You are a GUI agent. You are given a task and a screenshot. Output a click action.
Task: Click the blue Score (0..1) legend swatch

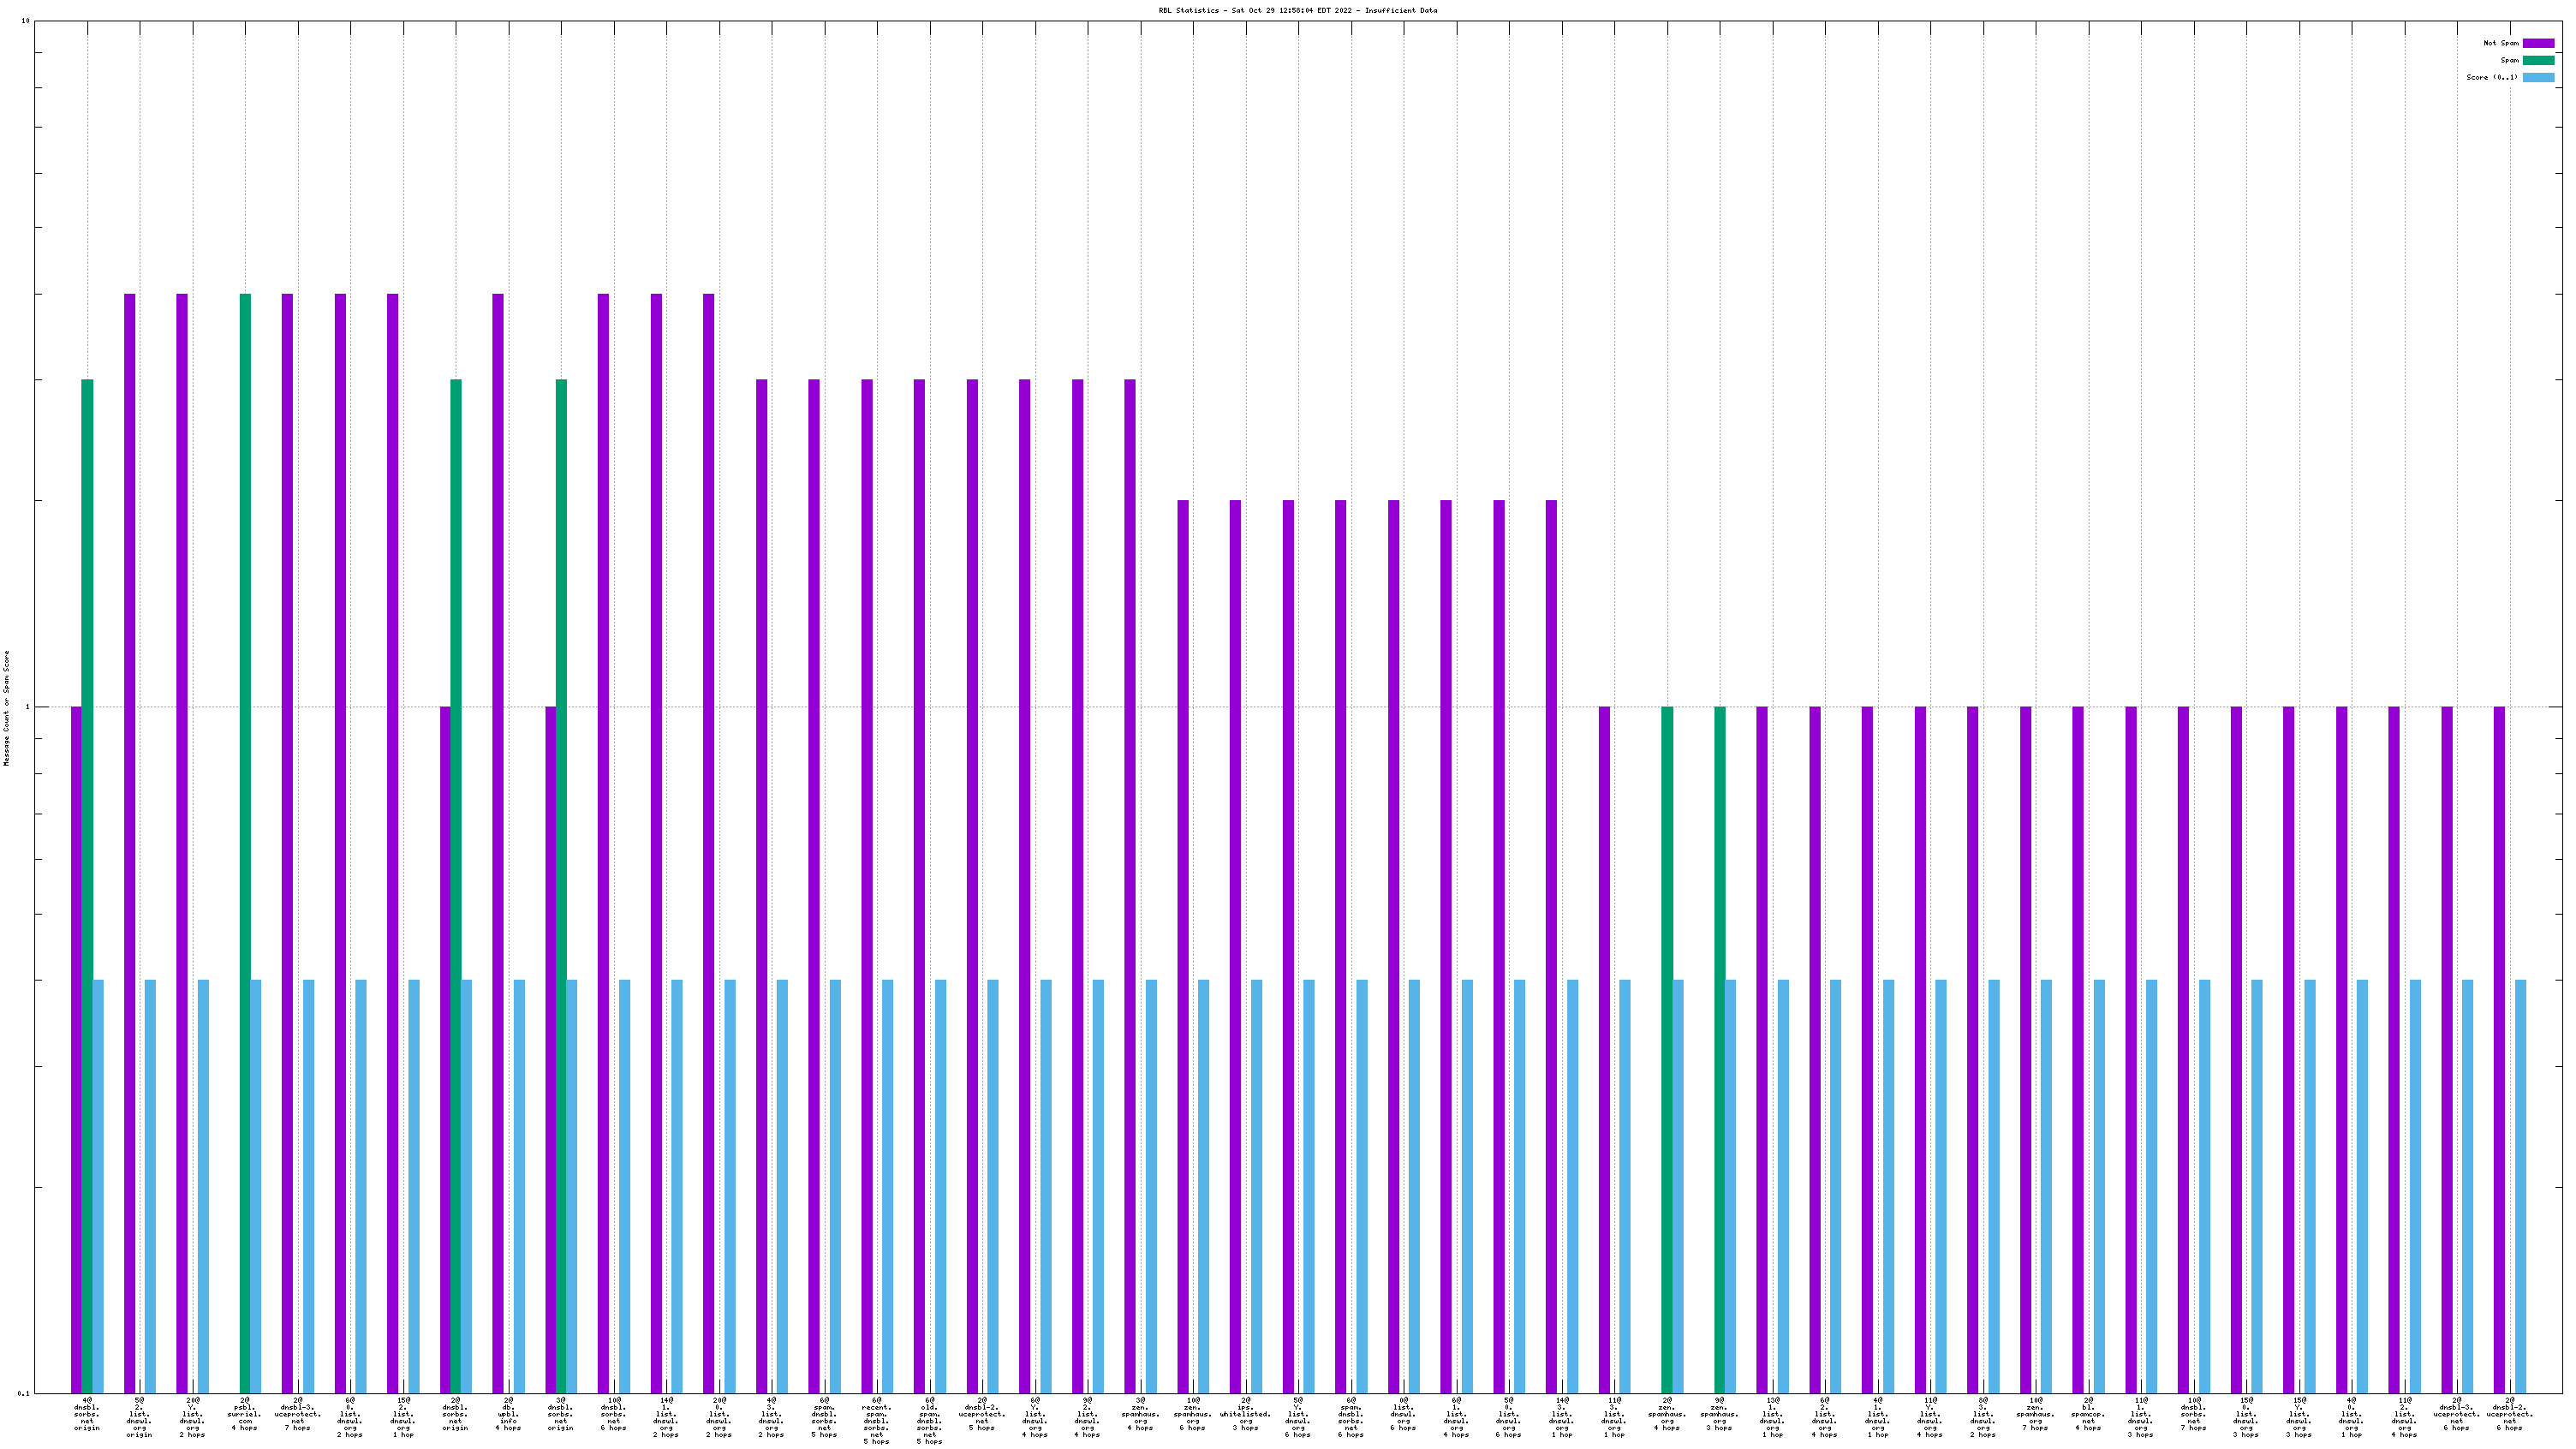click(x=2538, y=77)
